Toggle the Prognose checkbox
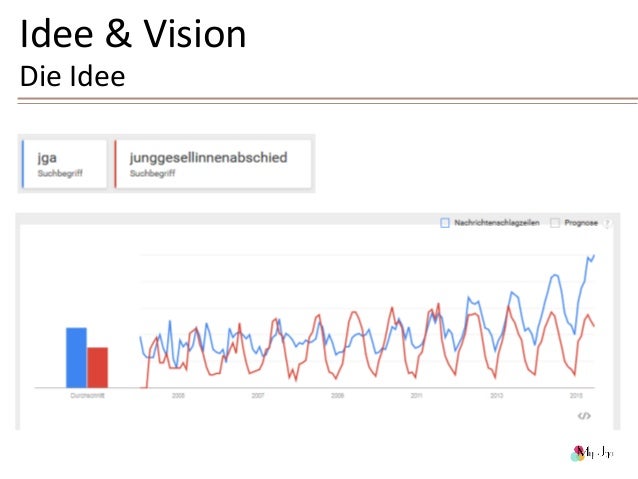638x479 pixels. tap(555, 223)
